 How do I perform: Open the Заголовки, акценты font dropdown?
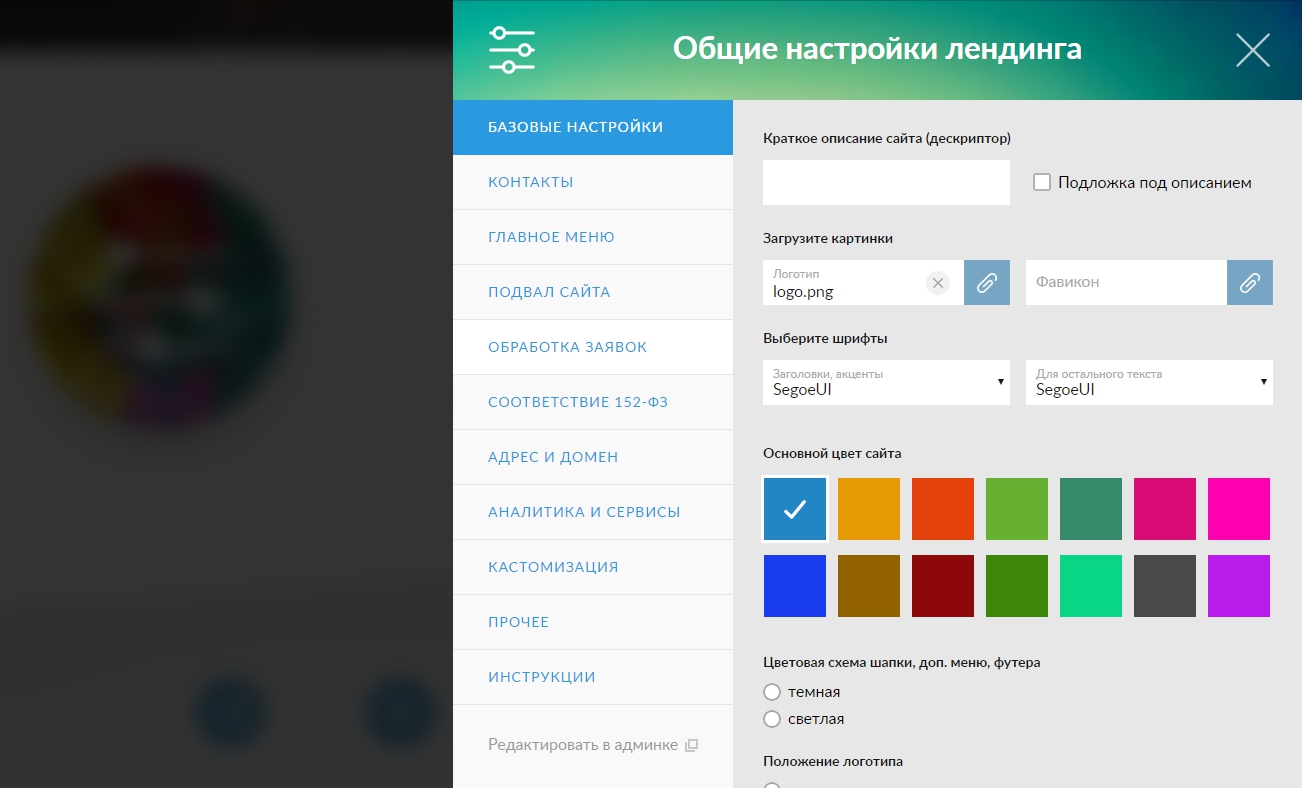886,383
